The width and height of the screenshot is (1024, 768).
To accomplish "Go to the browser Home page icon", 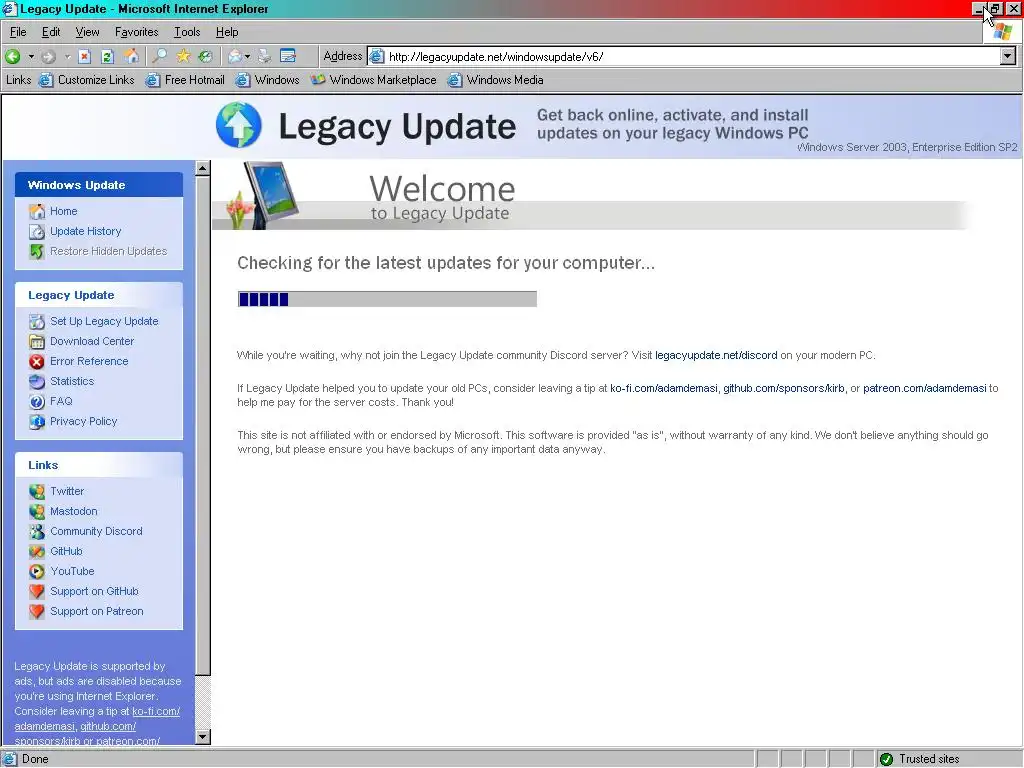I will coord(131,57).
